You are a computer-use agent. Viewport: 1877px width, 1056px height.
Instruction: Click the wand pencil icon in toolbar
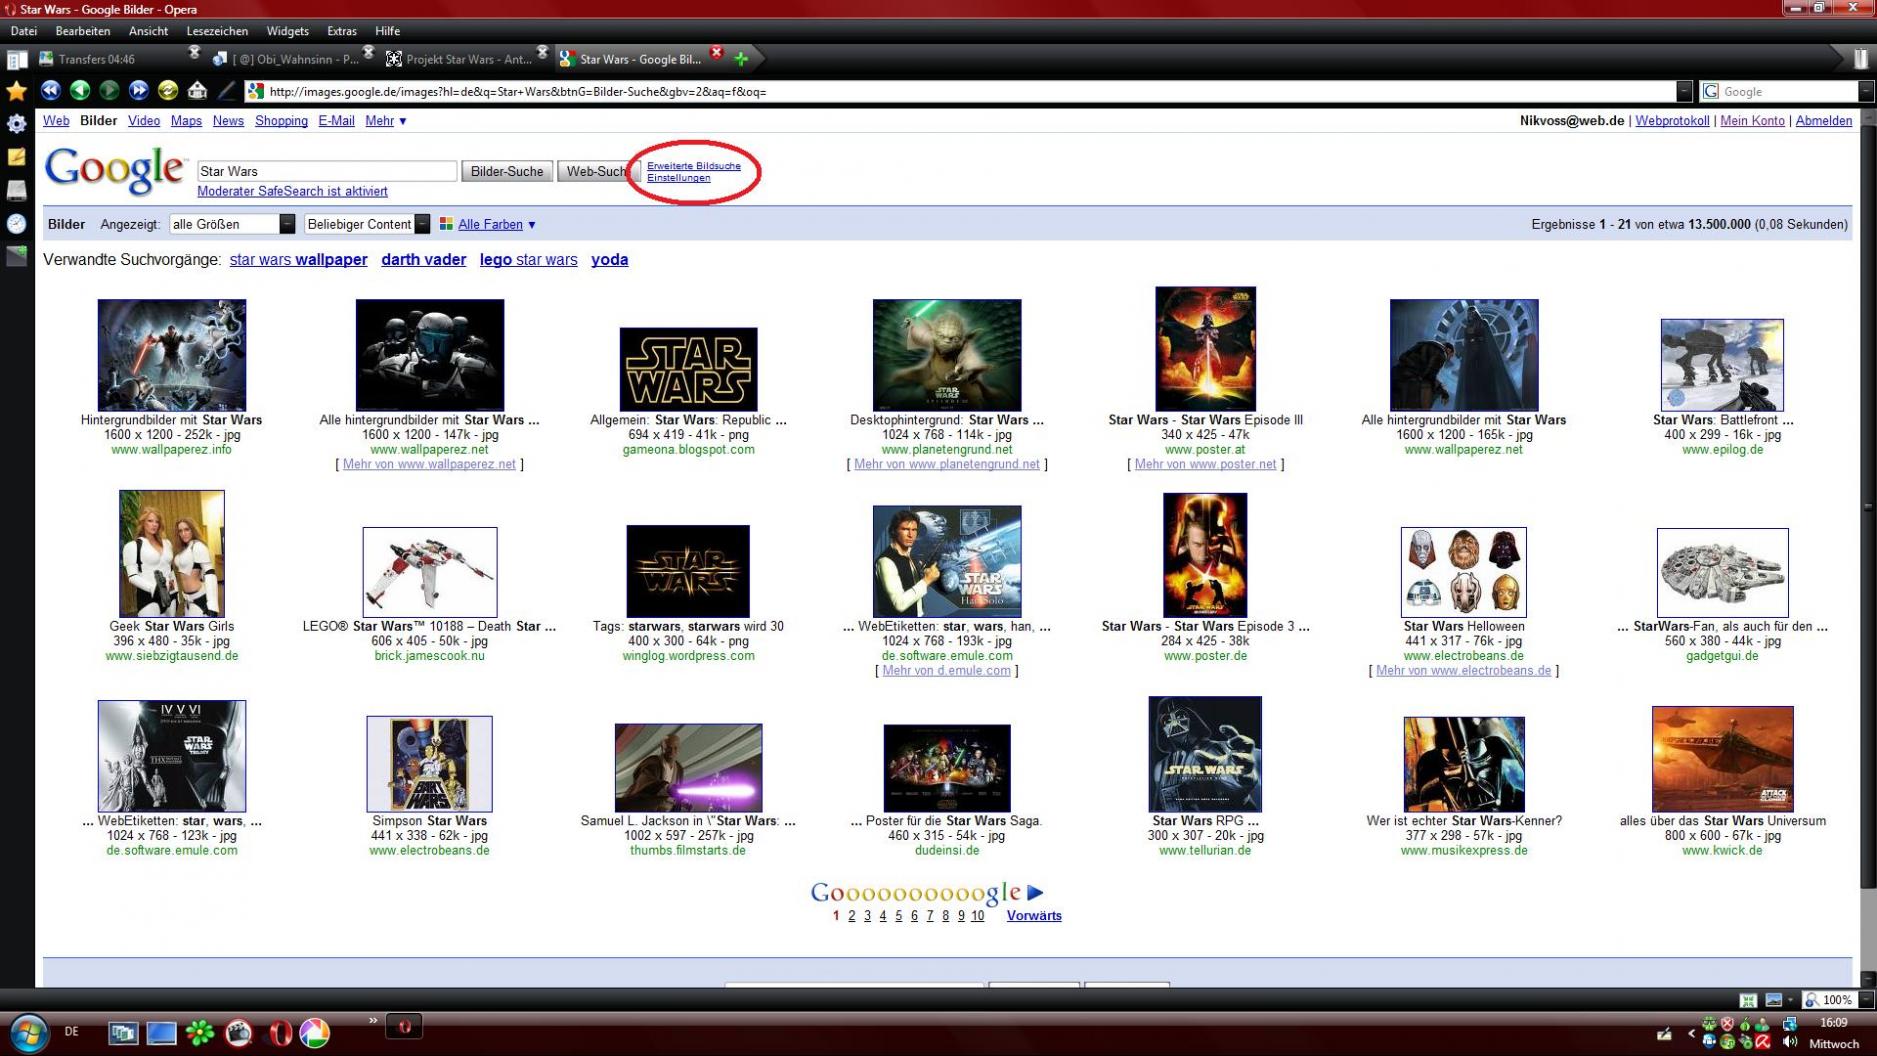click(227, 91)
